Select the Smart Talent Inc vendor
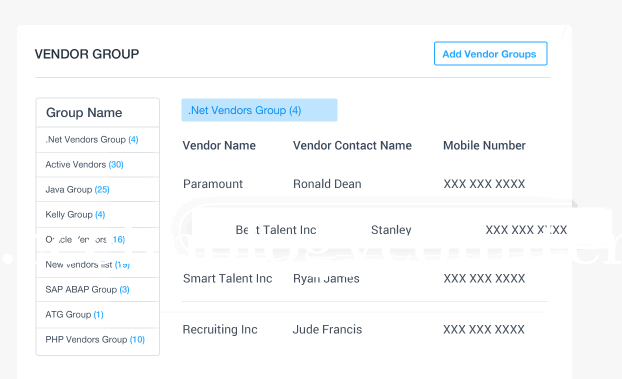This screenshot has width=622, height=379. click(x=228, y=279)
